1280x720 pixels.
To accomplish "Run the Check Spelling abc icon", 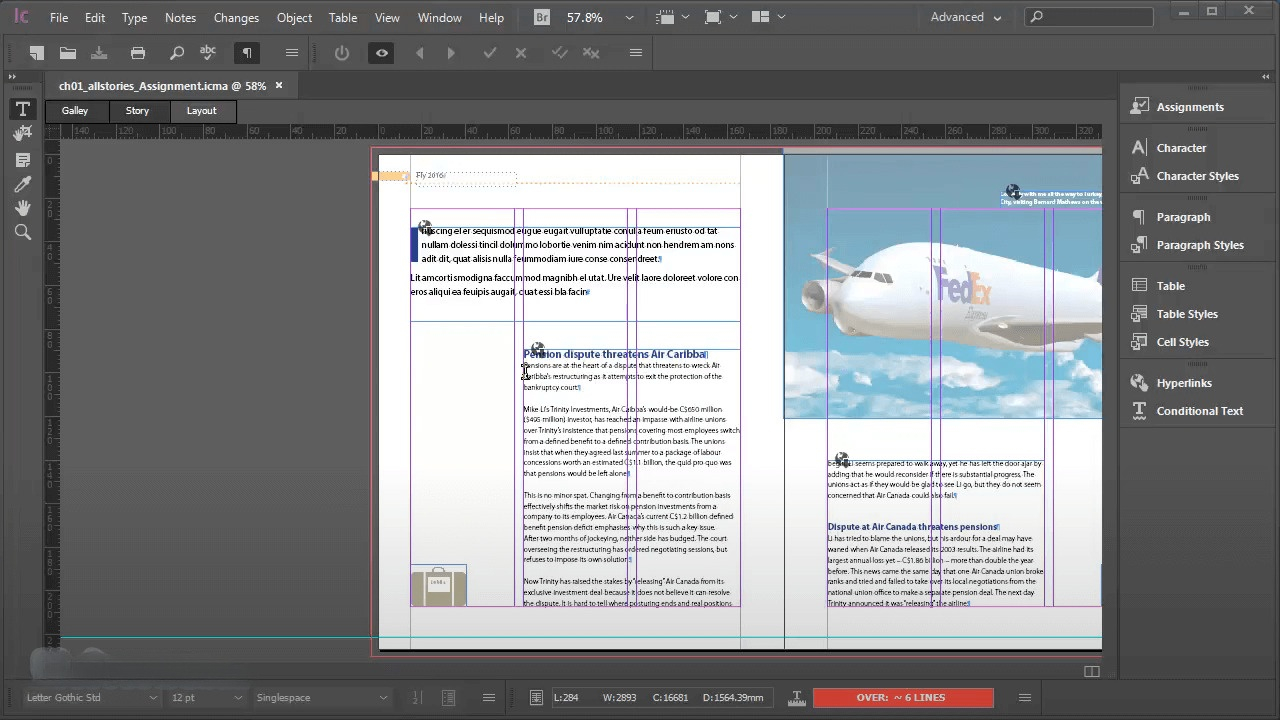I will (208, 53).
